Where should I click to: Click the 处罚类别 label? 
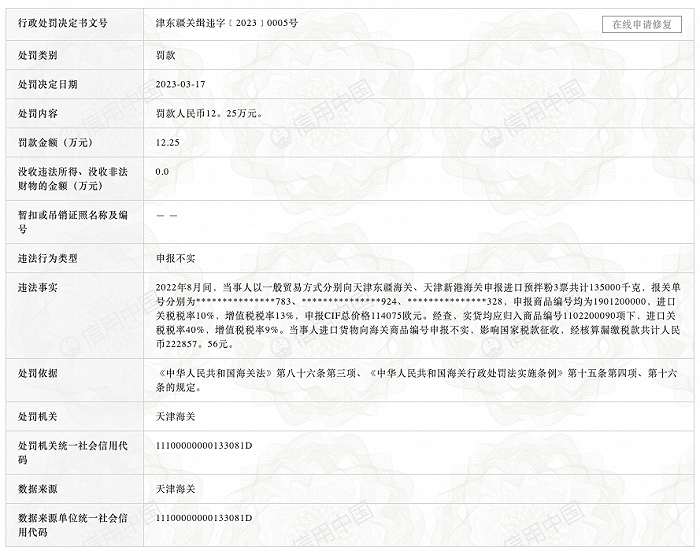click(38, 55)
